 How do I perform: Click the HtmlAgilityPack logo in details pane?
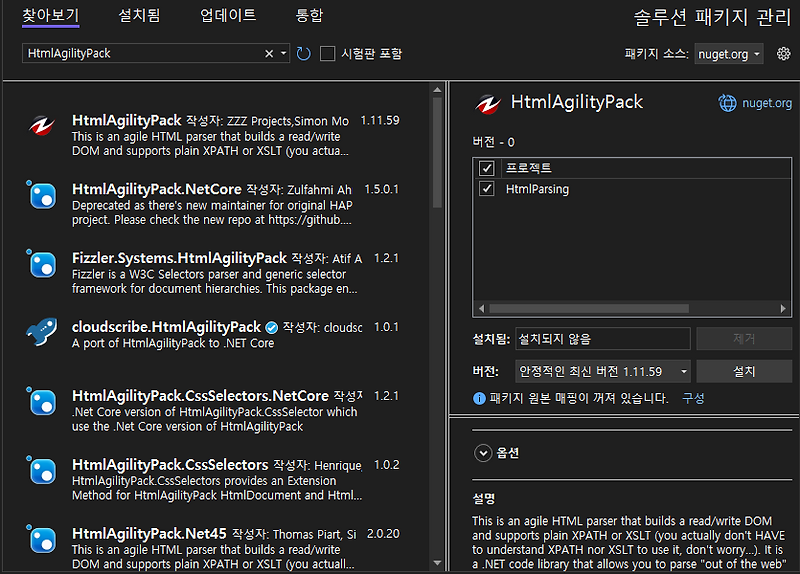488,103
